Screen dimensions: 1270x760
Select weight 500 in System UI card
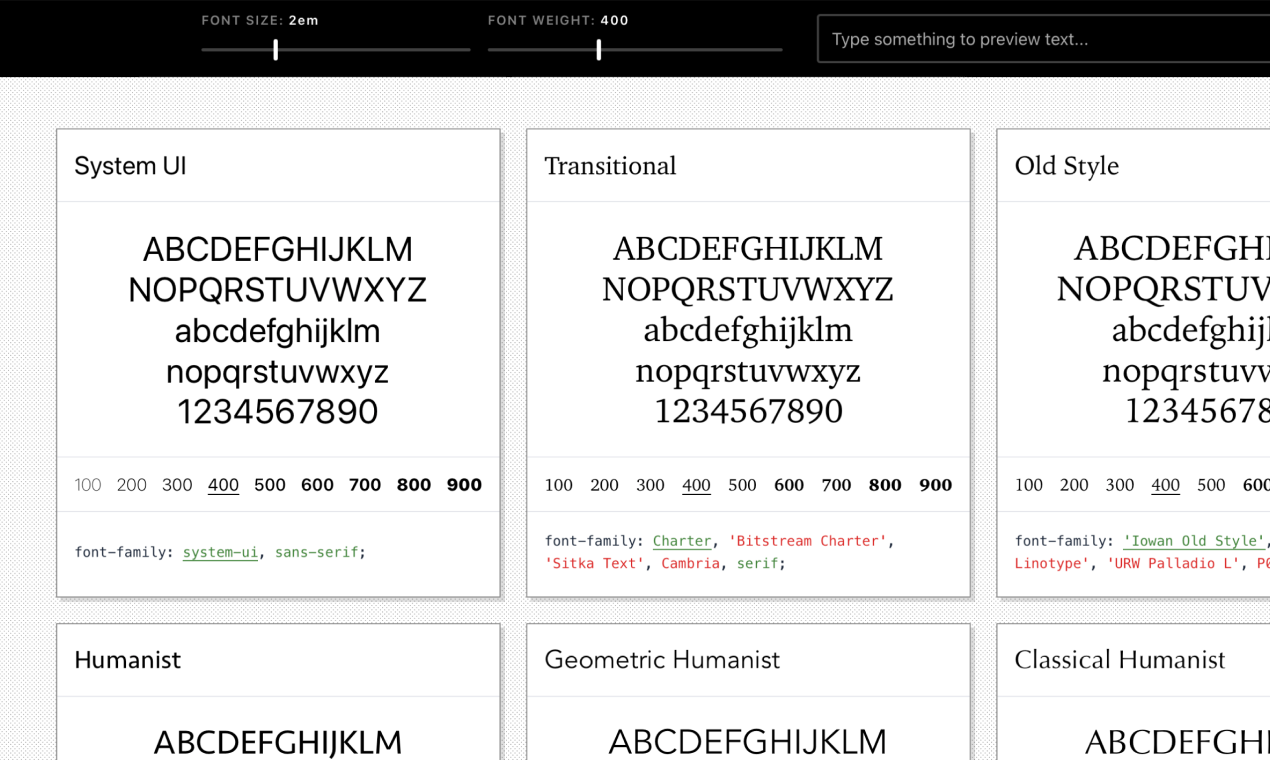click(x=270, y=485)
